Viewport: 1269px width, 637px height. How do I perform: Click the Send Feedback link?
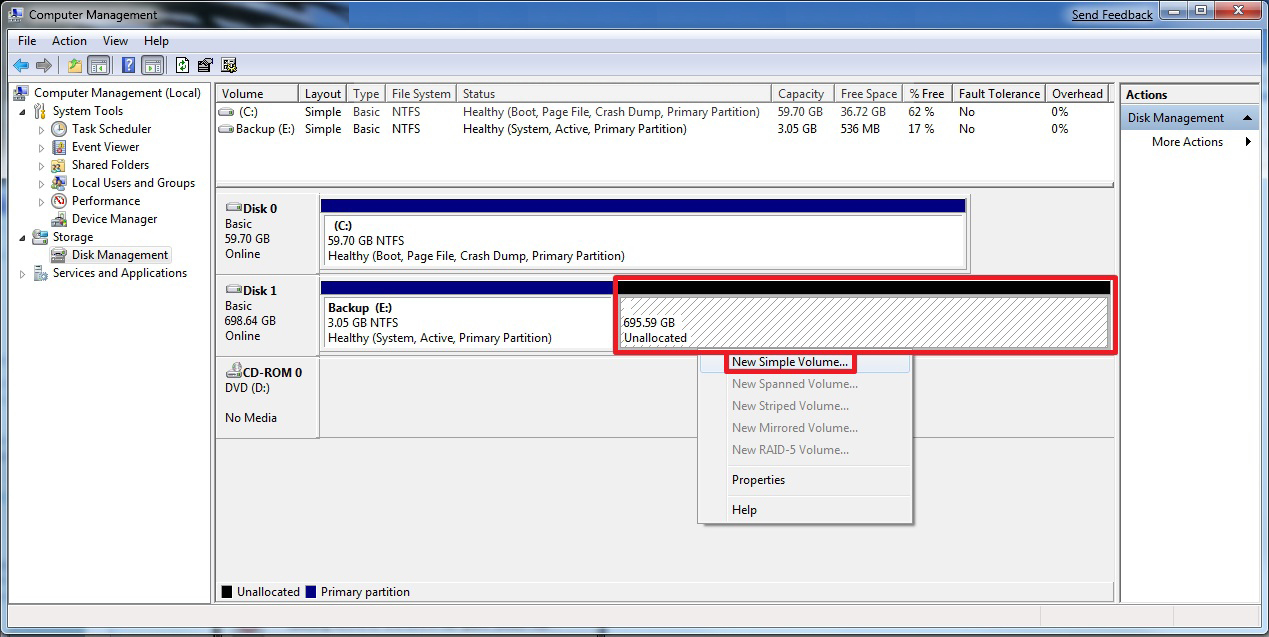[1112, 15]
